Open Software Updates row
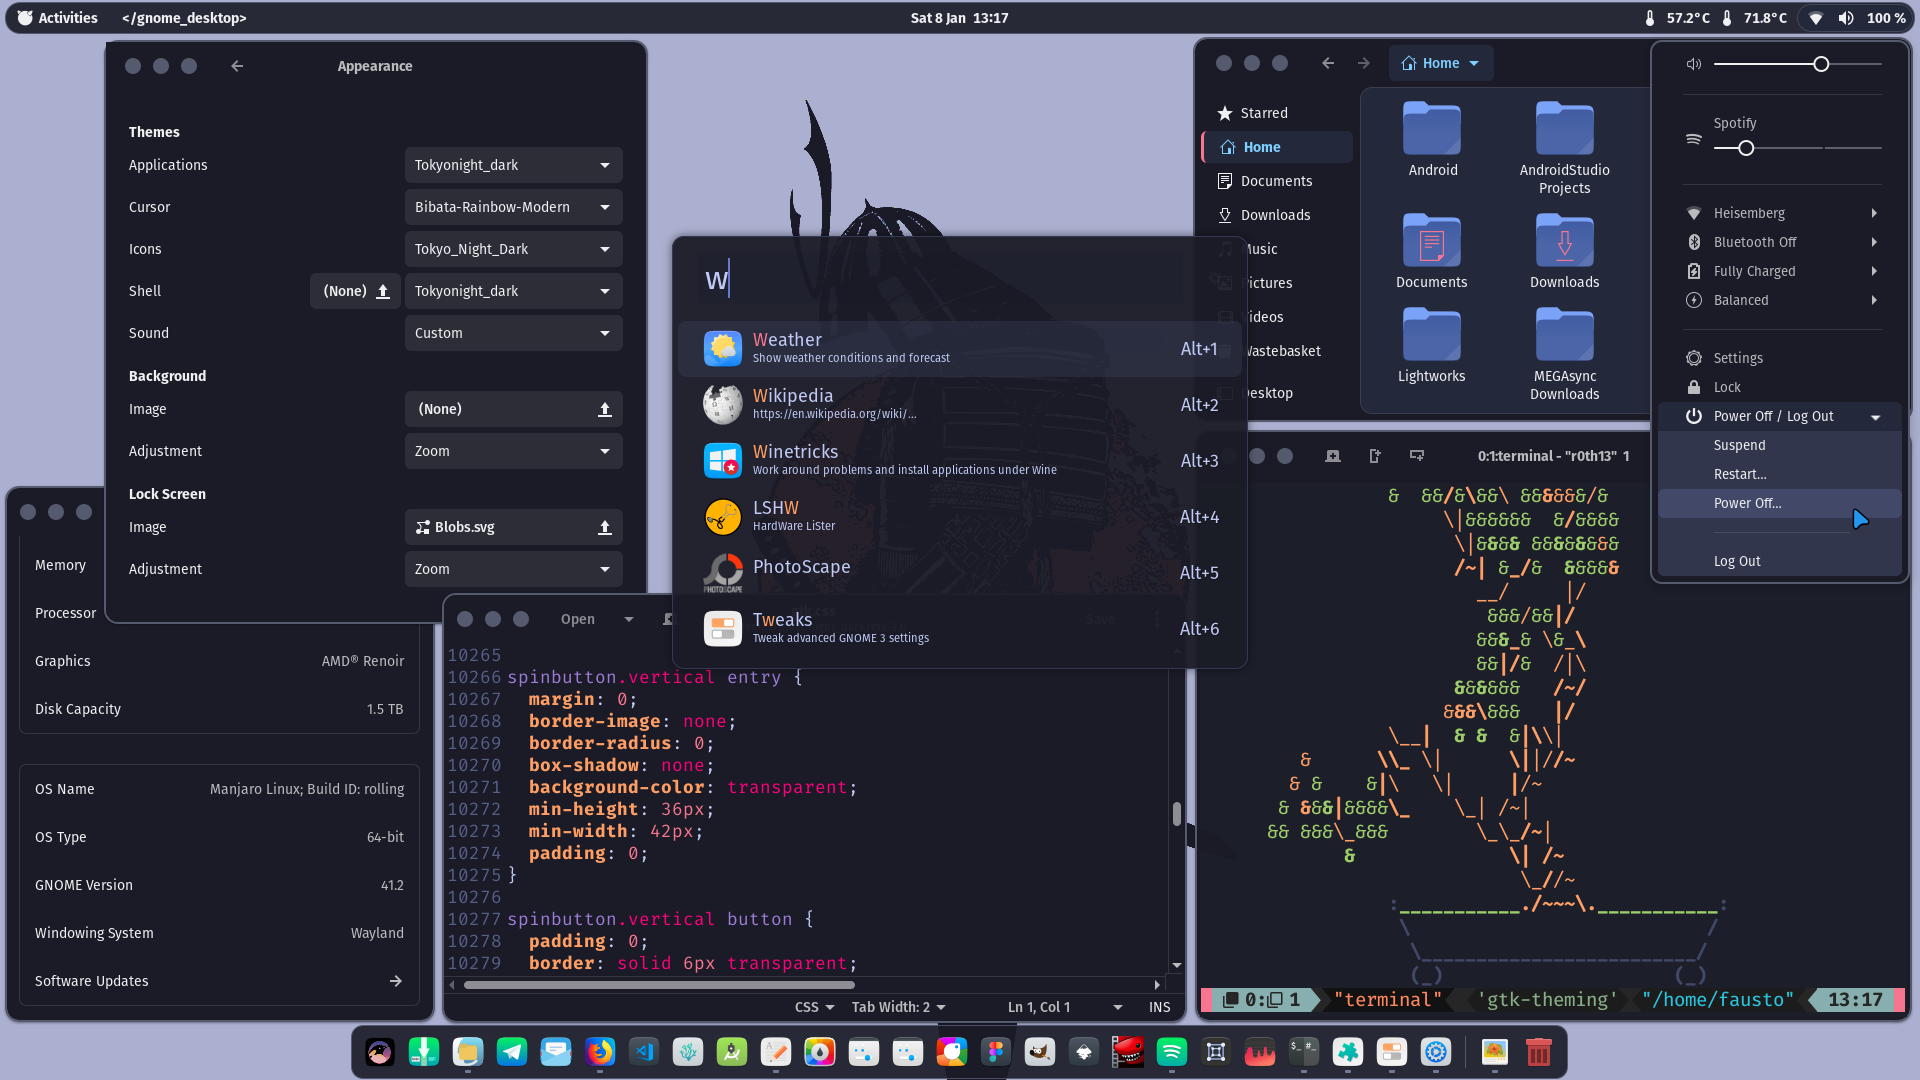This screenshot has width=1920, height=1080. (219, 981)
